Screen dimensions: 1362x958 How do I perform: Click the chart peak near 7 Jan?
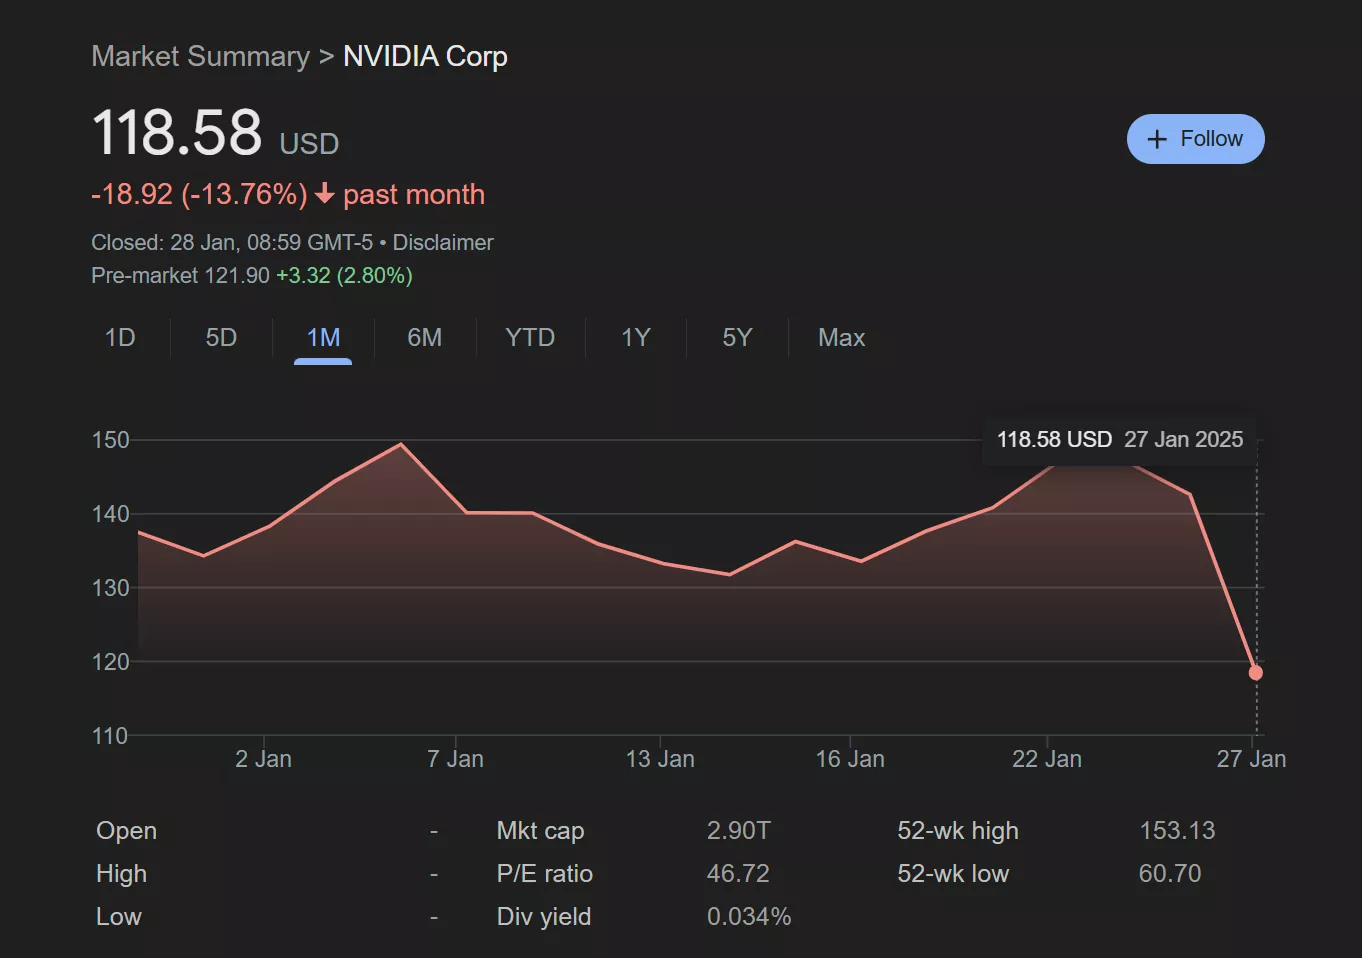tap(401, 444)
